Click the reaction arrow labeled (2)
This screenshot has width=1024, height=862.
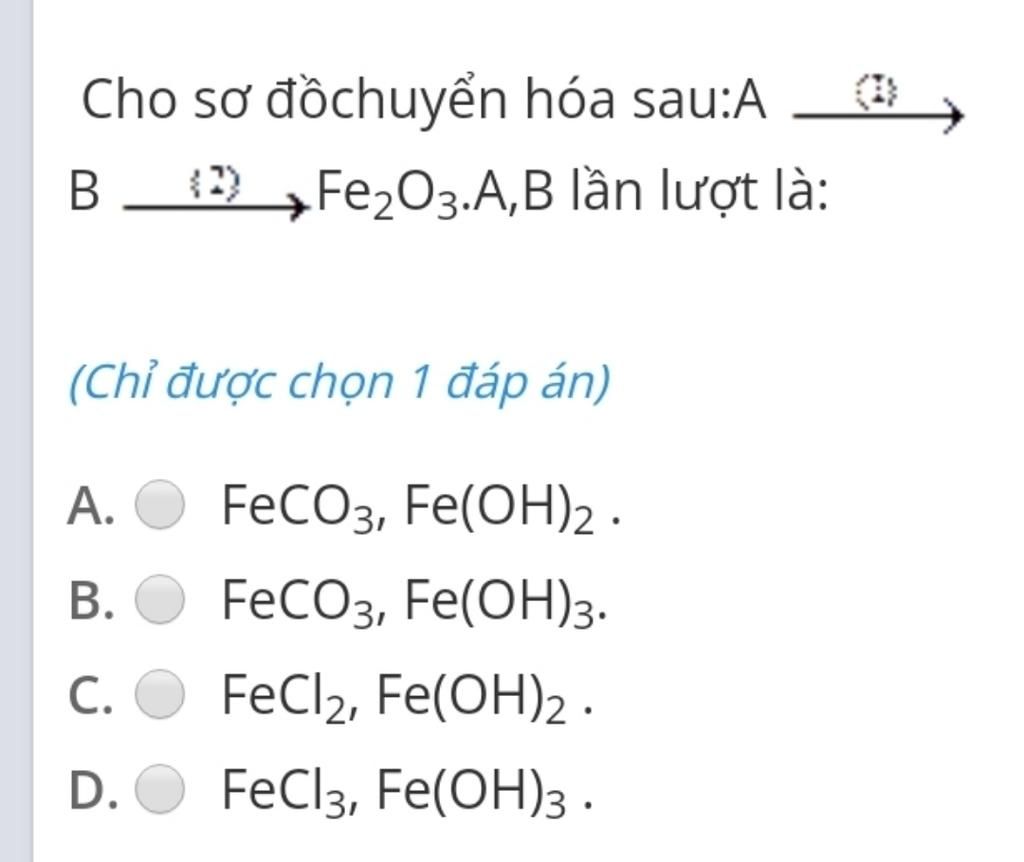click(x=216, y=195)
